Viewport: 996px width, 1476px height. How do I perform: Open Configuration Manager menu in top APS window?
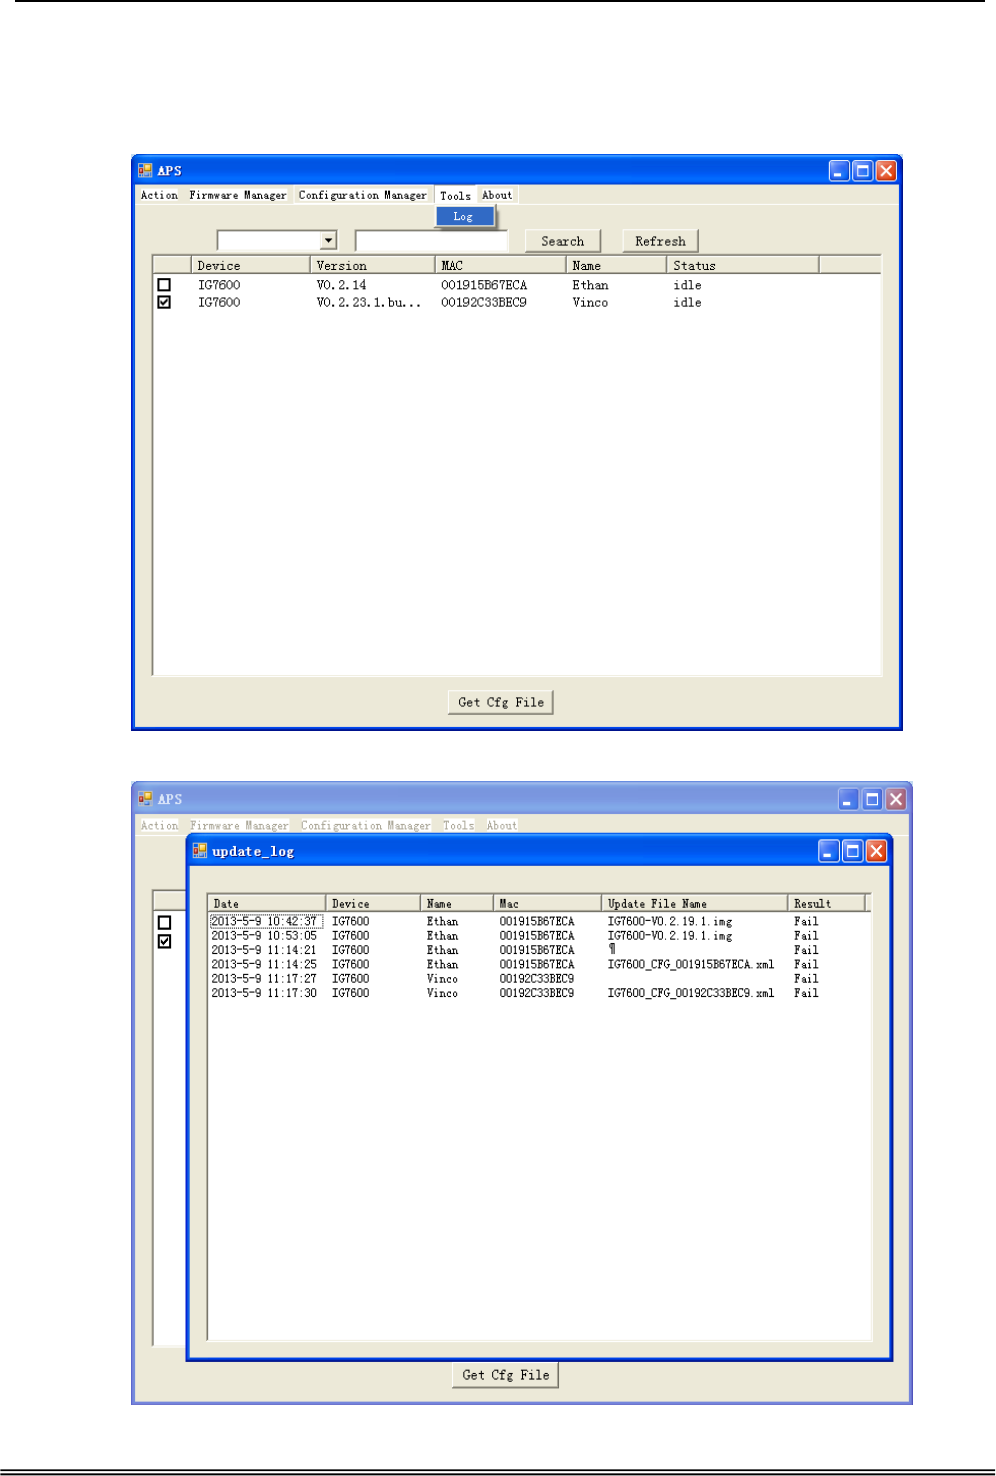362,195
